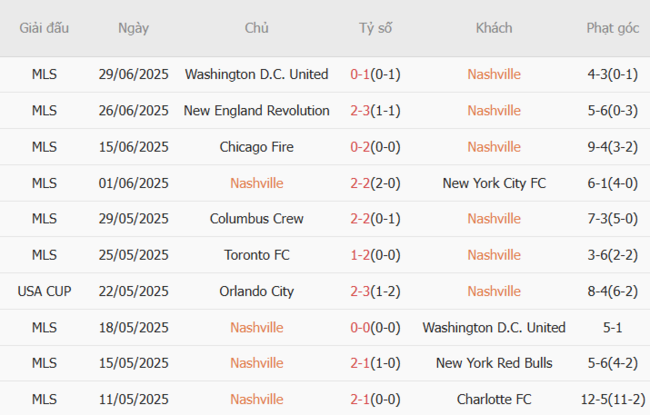
Task: Click the 2-3(1-1) score on 26/06/2025
Action: point(376,110)
